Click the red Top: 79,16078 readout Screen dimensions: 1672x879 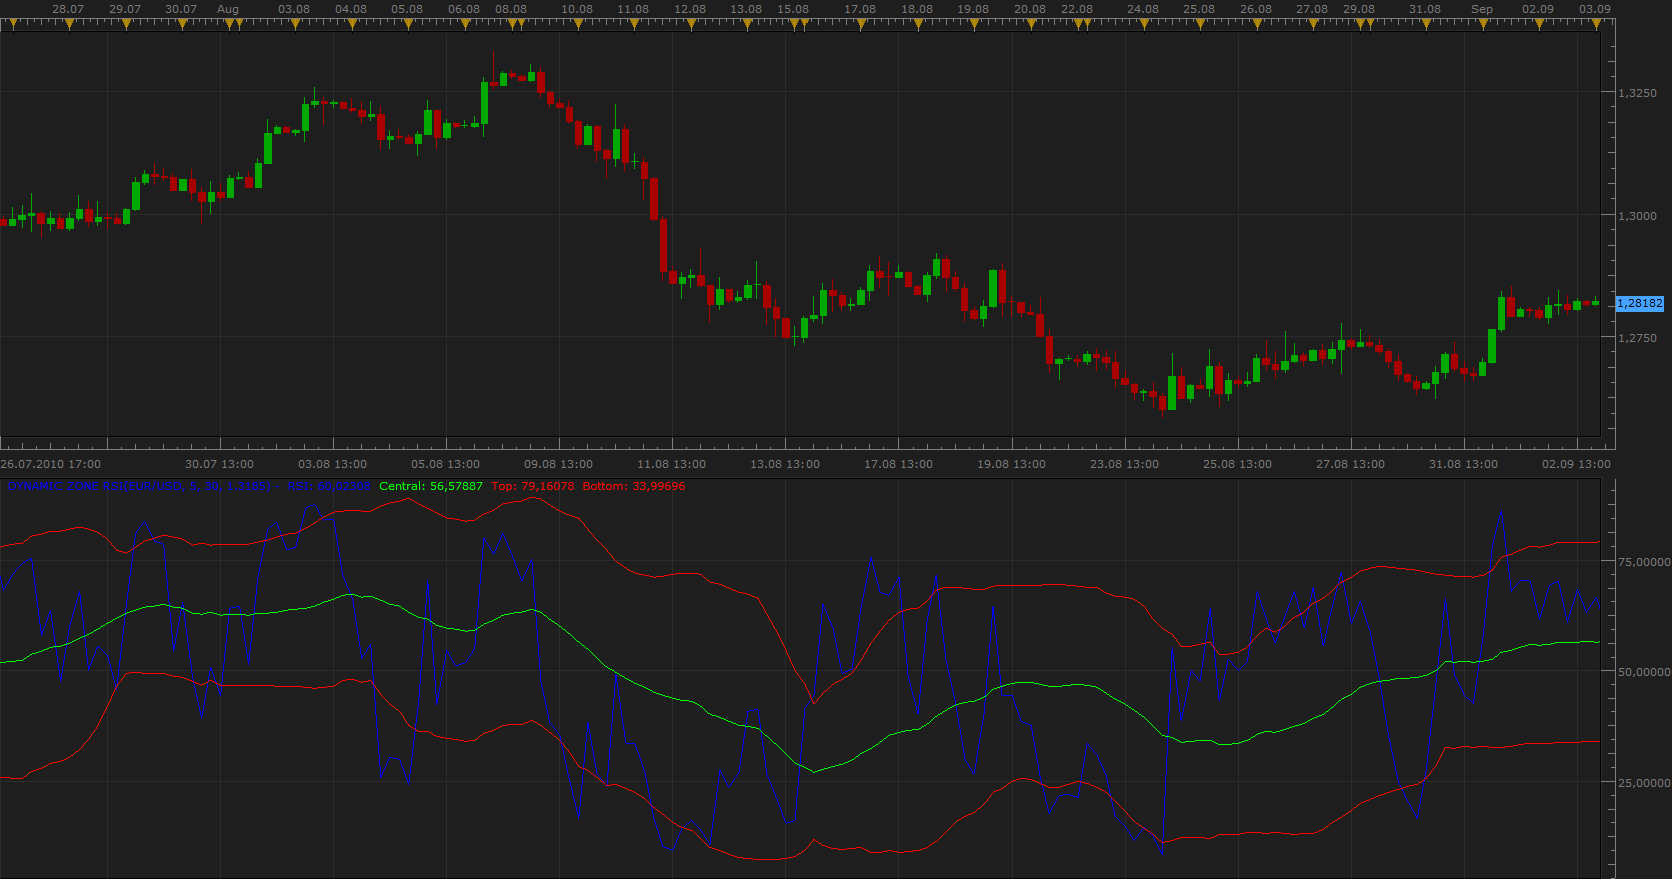click(x=533, y=486)
